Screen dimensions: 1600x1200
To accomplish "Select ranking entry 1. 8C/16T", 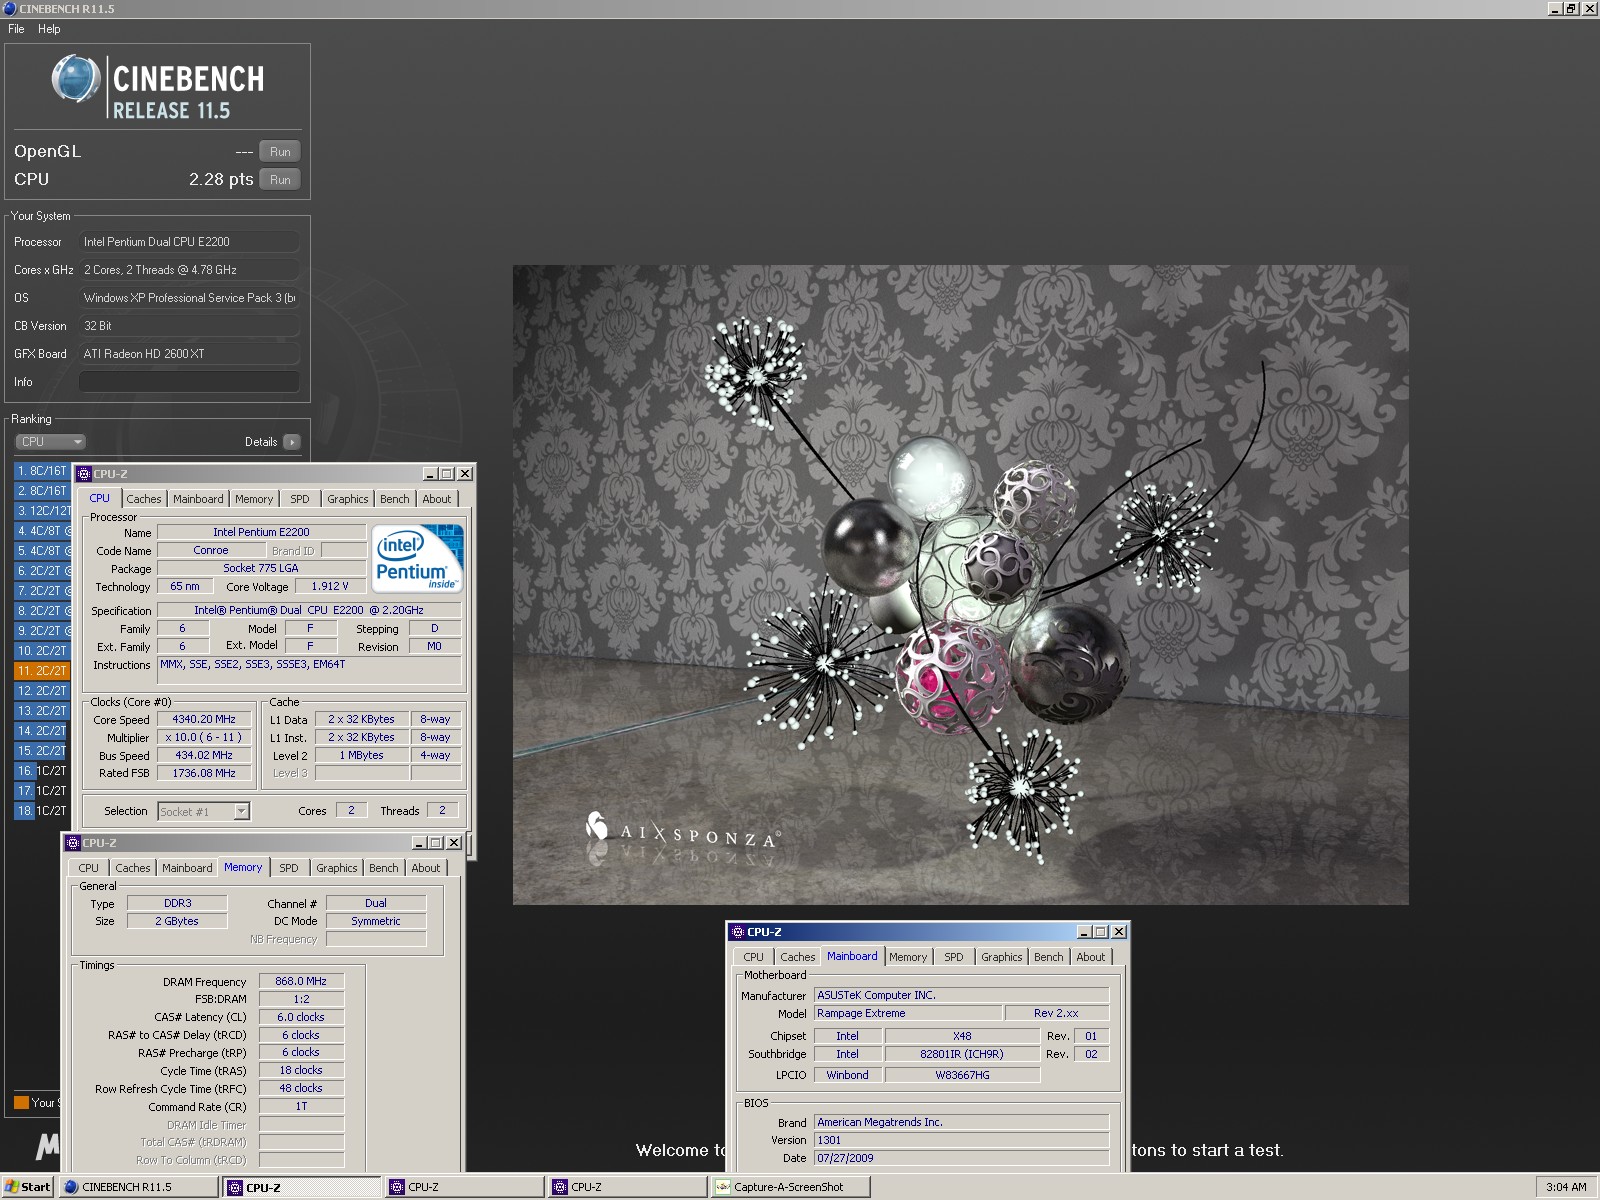I will [42, 471].
